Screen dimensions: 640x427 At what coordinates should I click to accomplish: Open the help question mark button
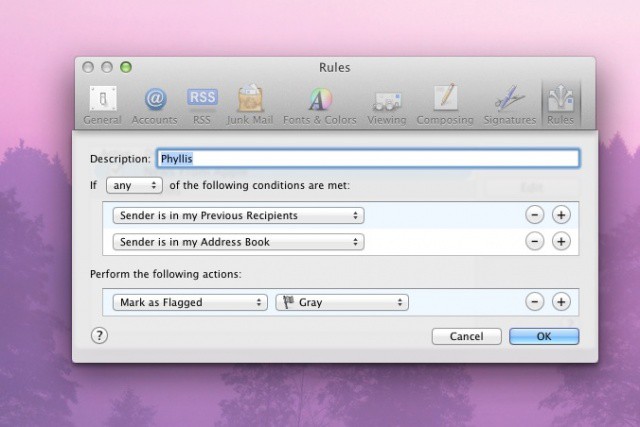tap(99, 336)
